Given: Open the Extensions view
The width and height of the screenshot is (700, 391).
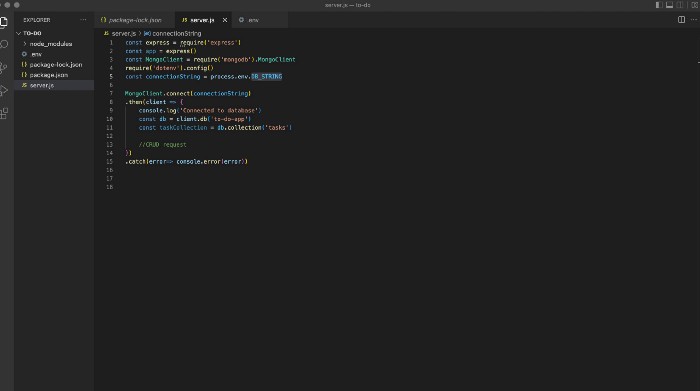Looking at the screenshot, I should (x=4, y=113).
